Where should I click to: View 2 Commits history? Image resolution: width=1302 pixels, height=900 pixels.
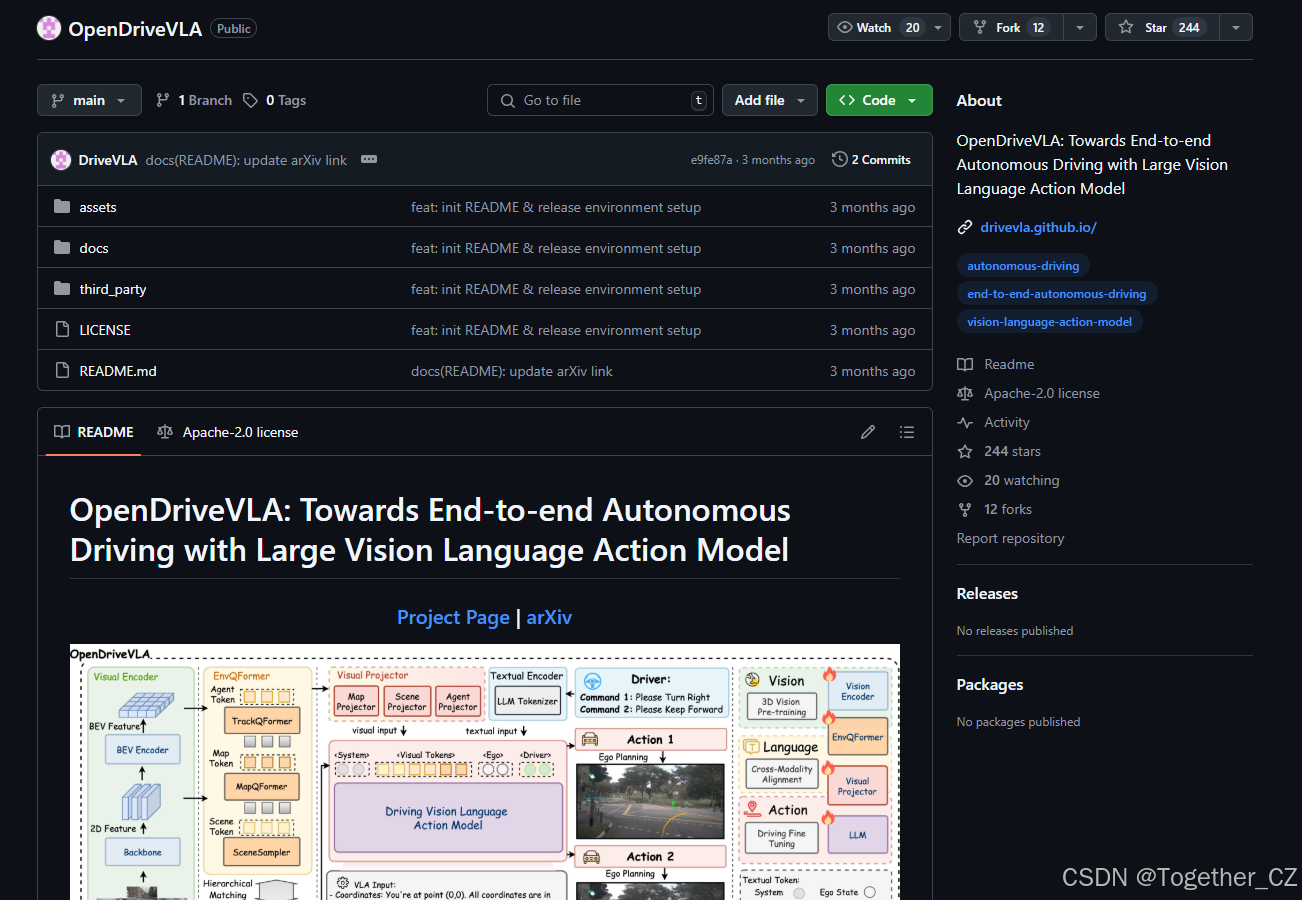coord(871,160)
